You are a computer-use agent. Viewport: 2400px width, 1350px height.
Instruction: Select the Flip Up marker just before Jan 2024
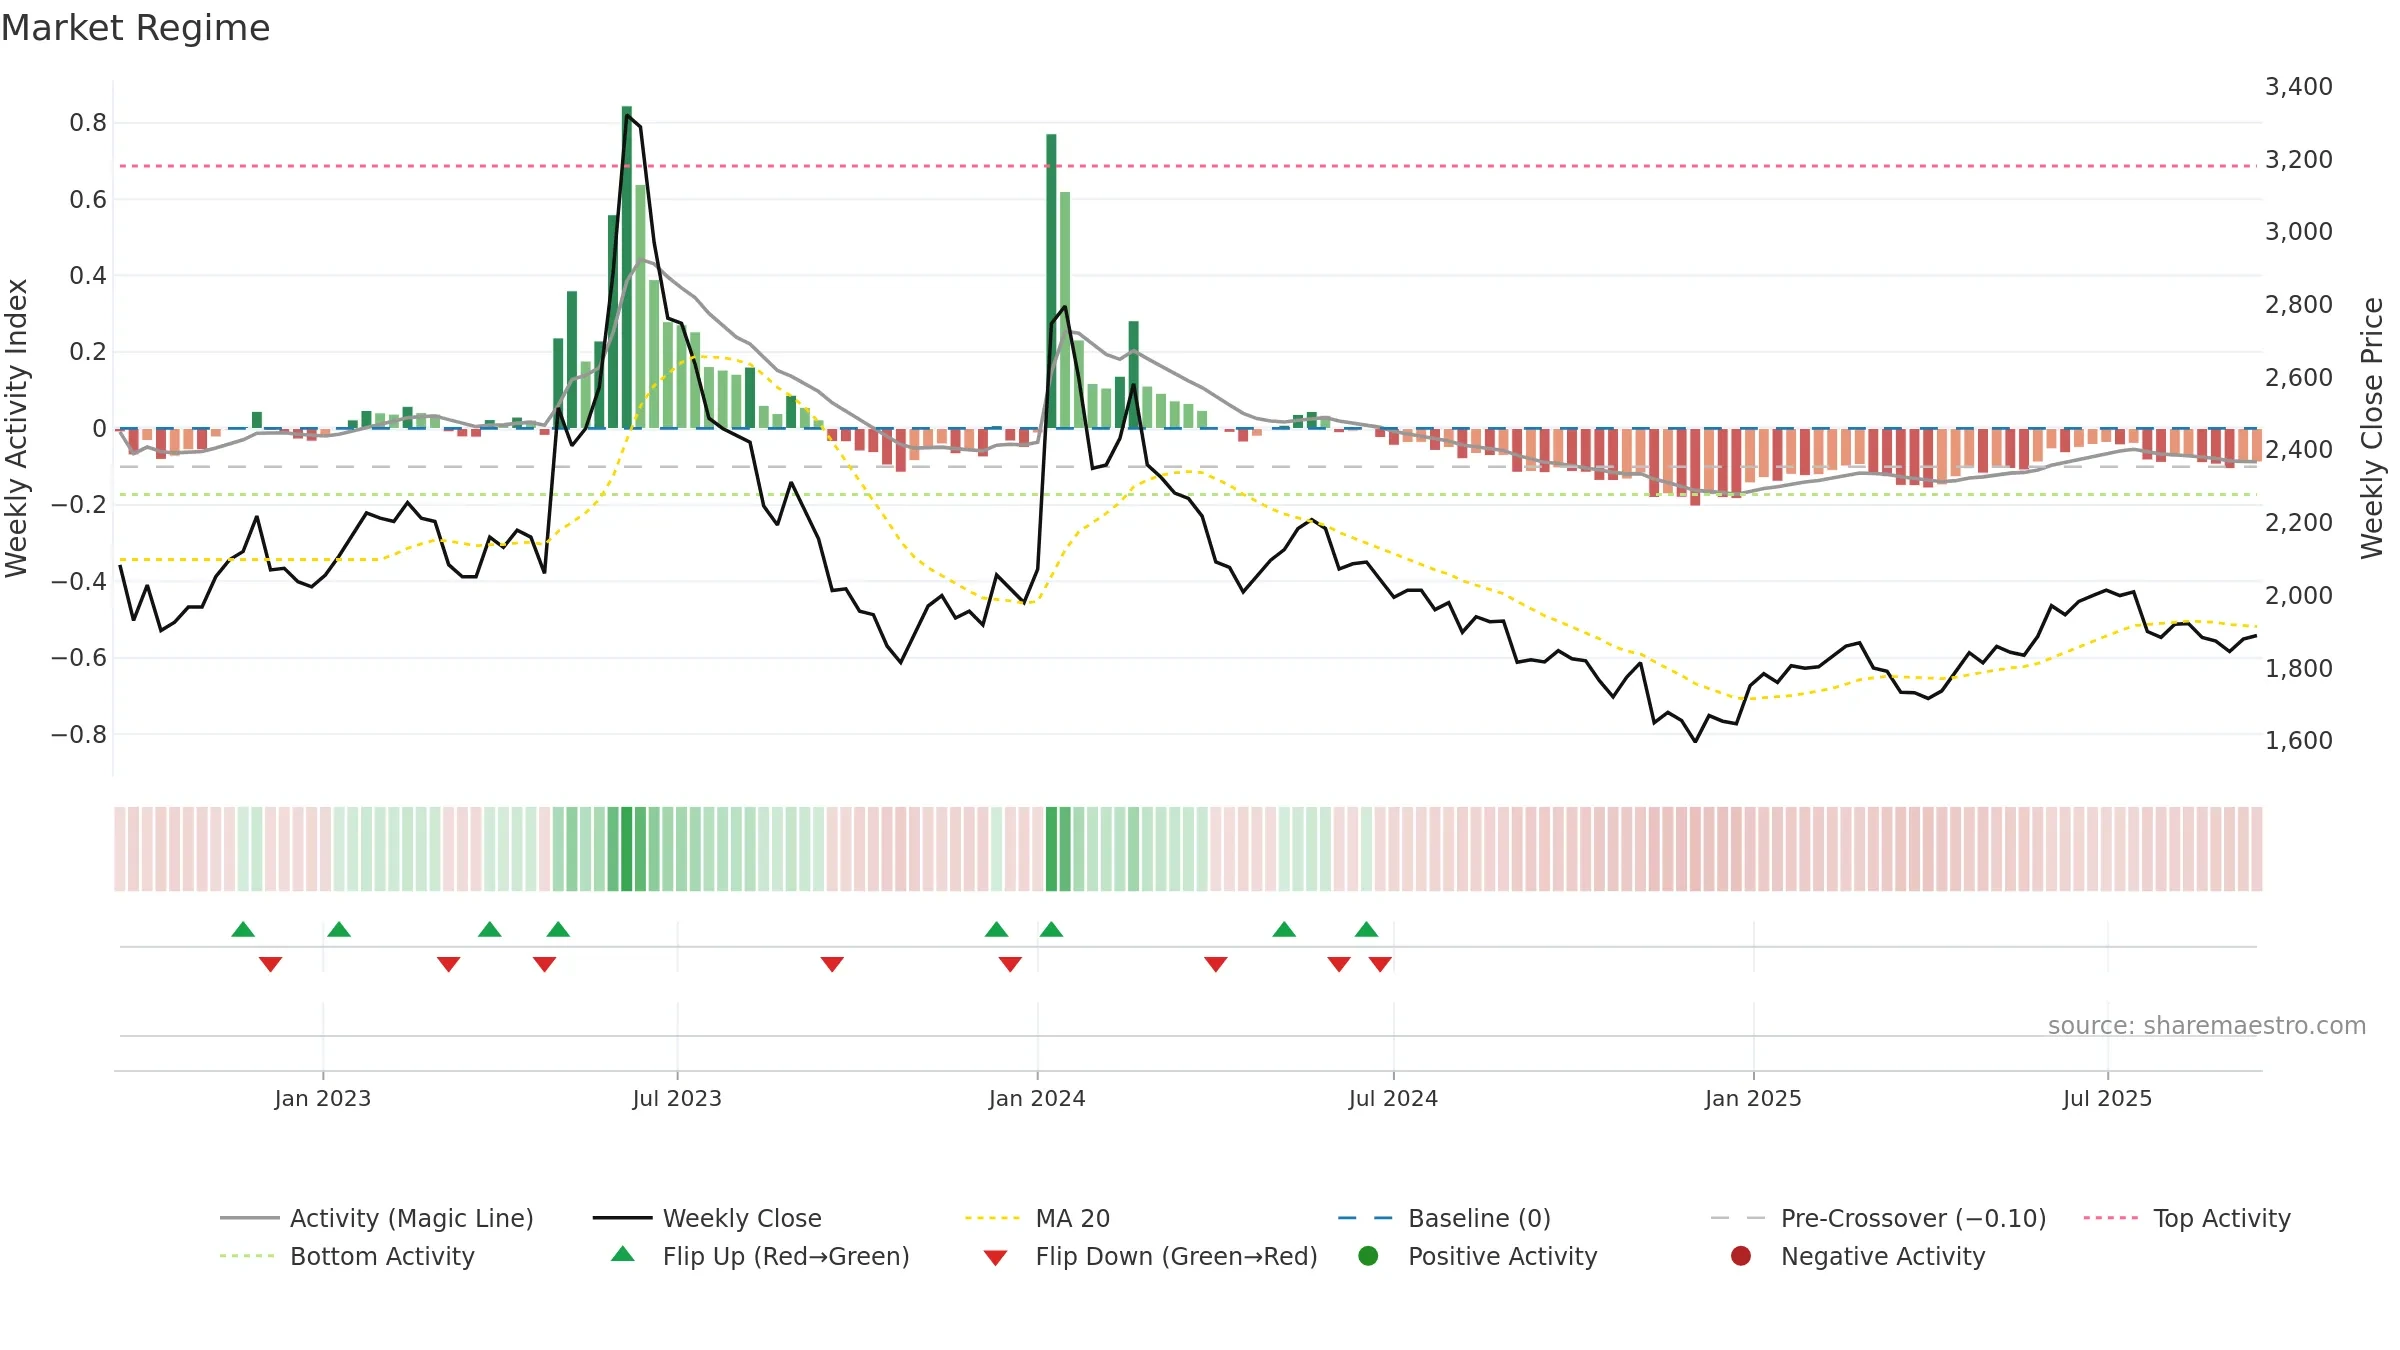997,929
